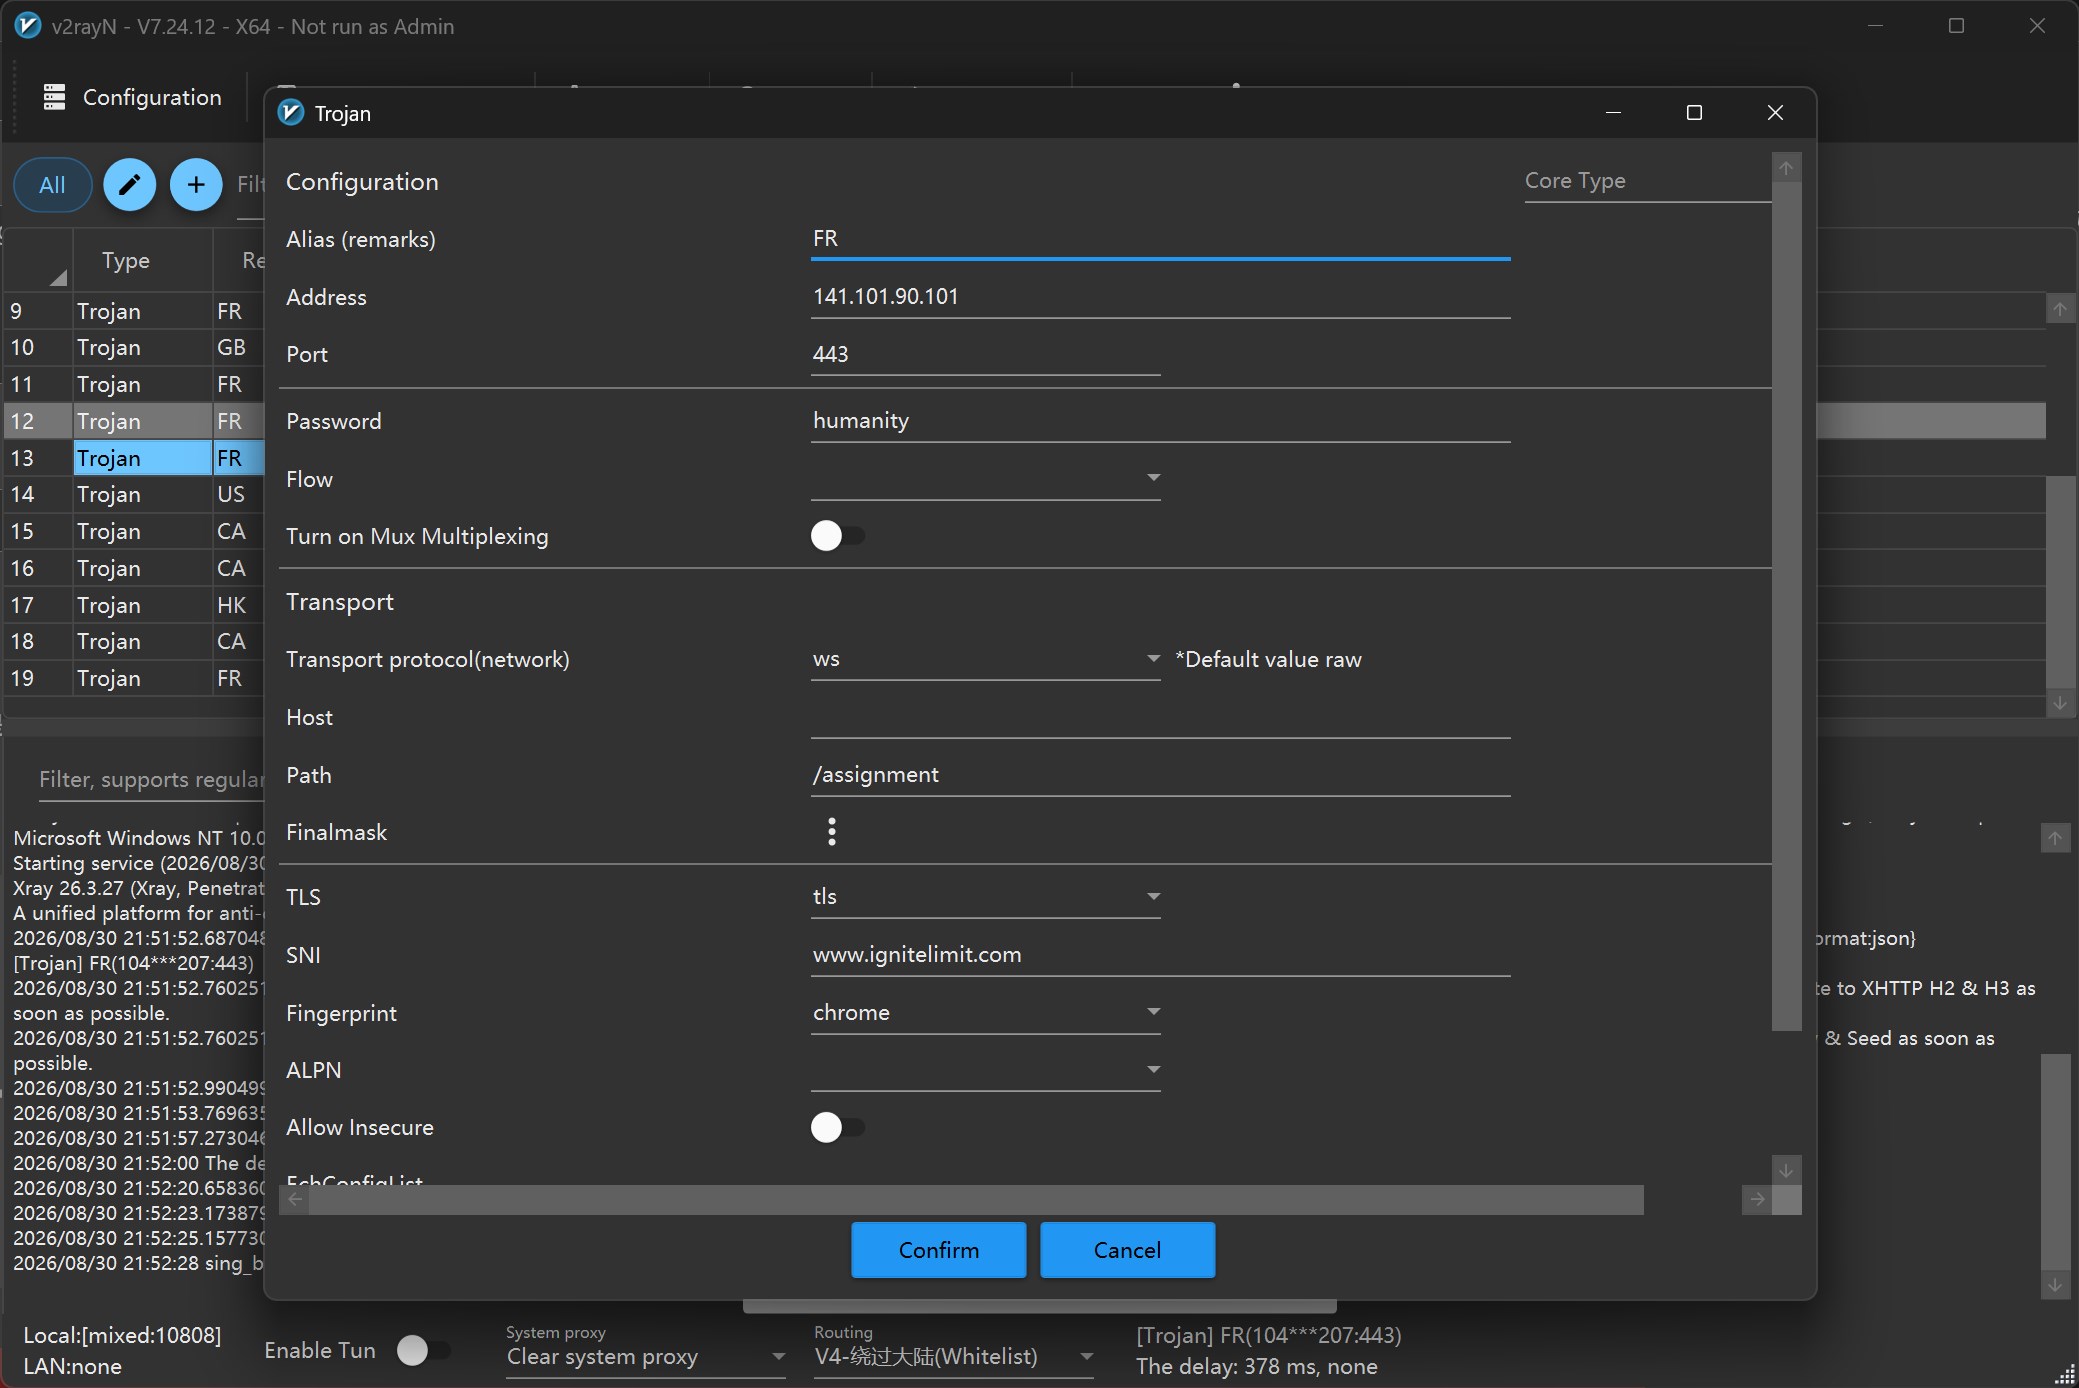Click the log filter input field
2079x1388 pixels.
coord(150,780)
